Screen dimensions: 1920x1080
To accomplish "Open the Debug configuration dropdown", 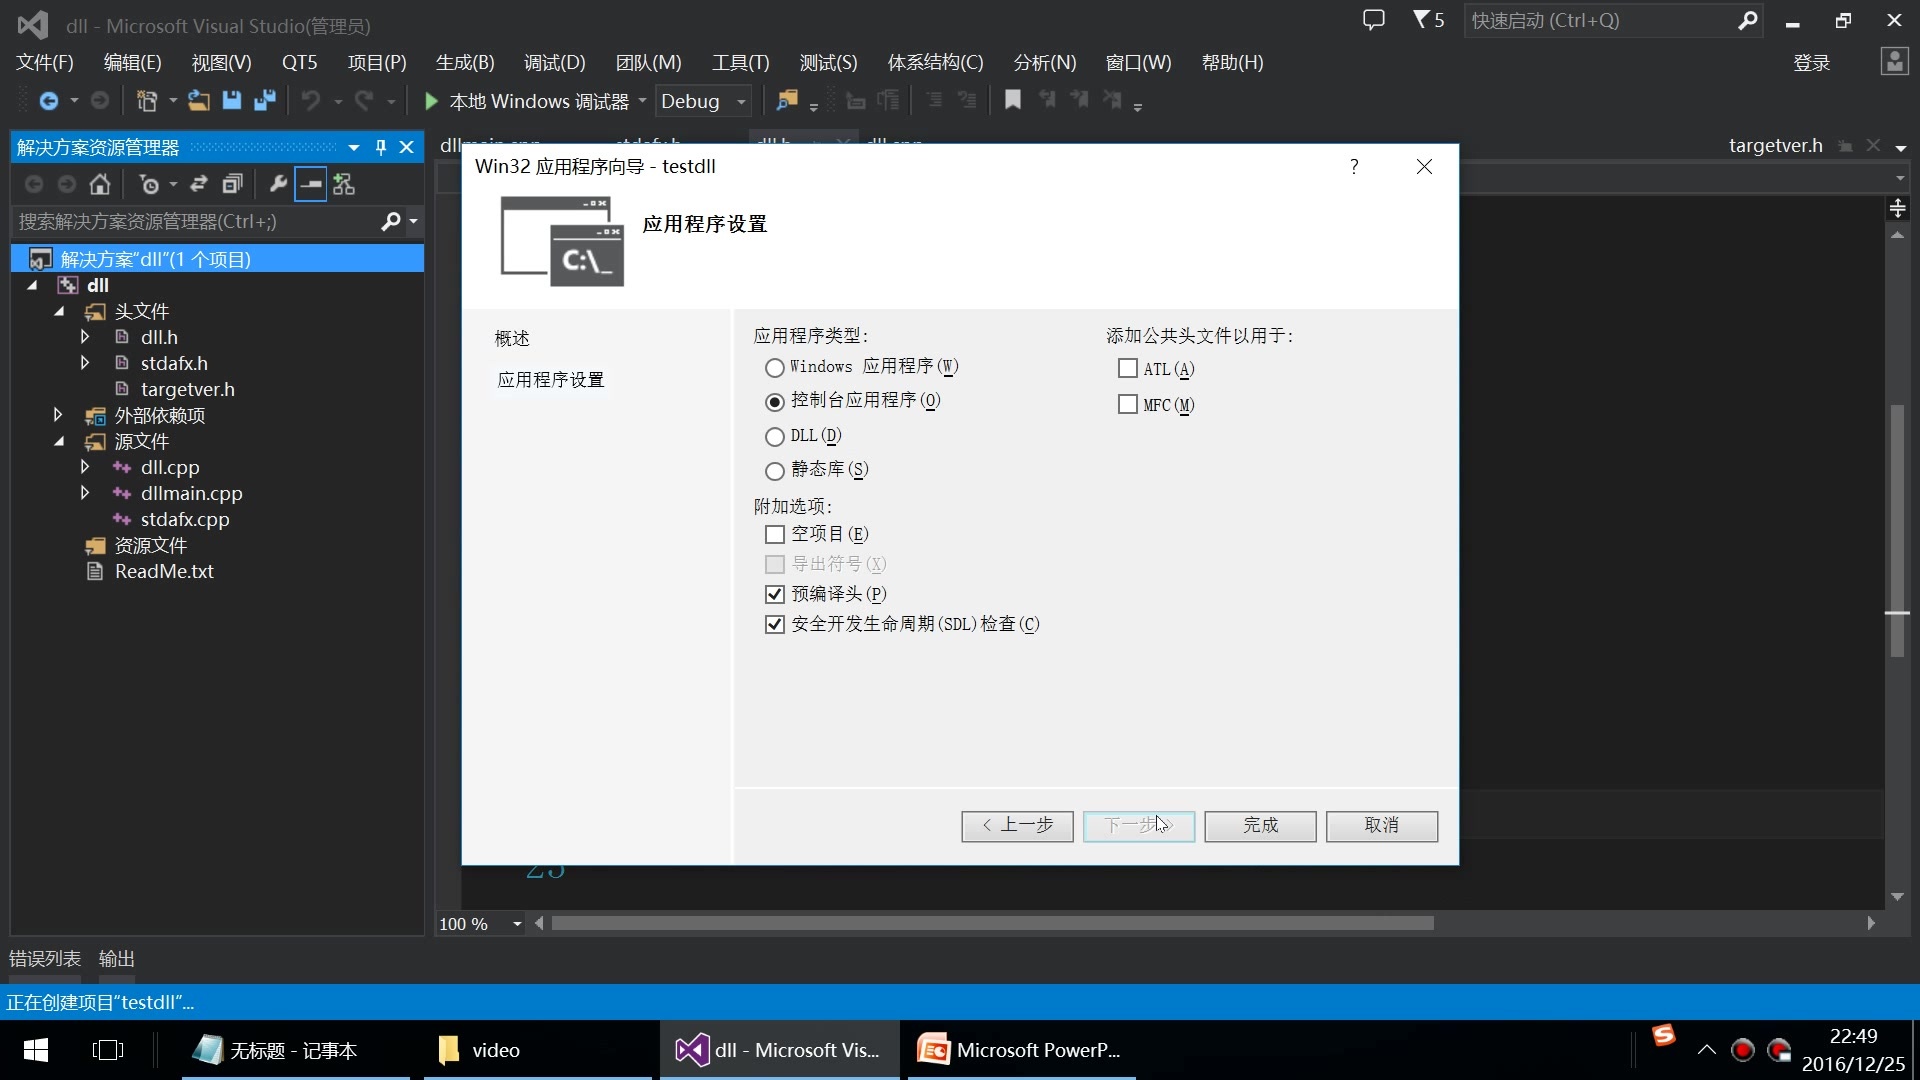I will click(x=703, y=101).
